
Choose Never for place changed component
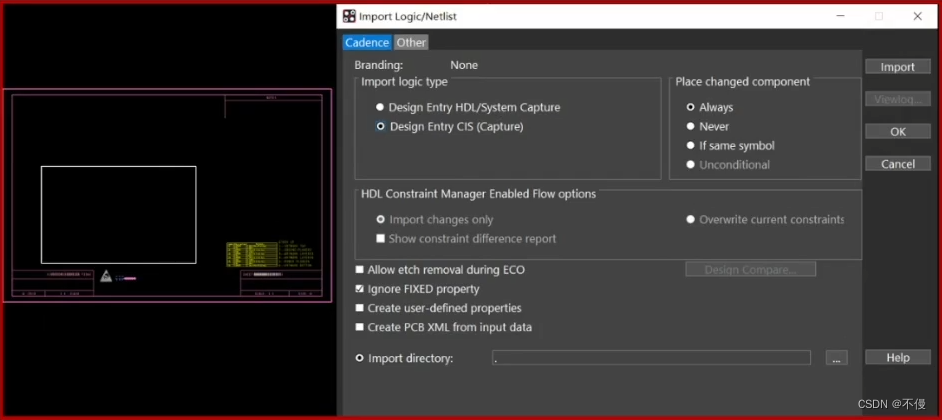(691, 126)
